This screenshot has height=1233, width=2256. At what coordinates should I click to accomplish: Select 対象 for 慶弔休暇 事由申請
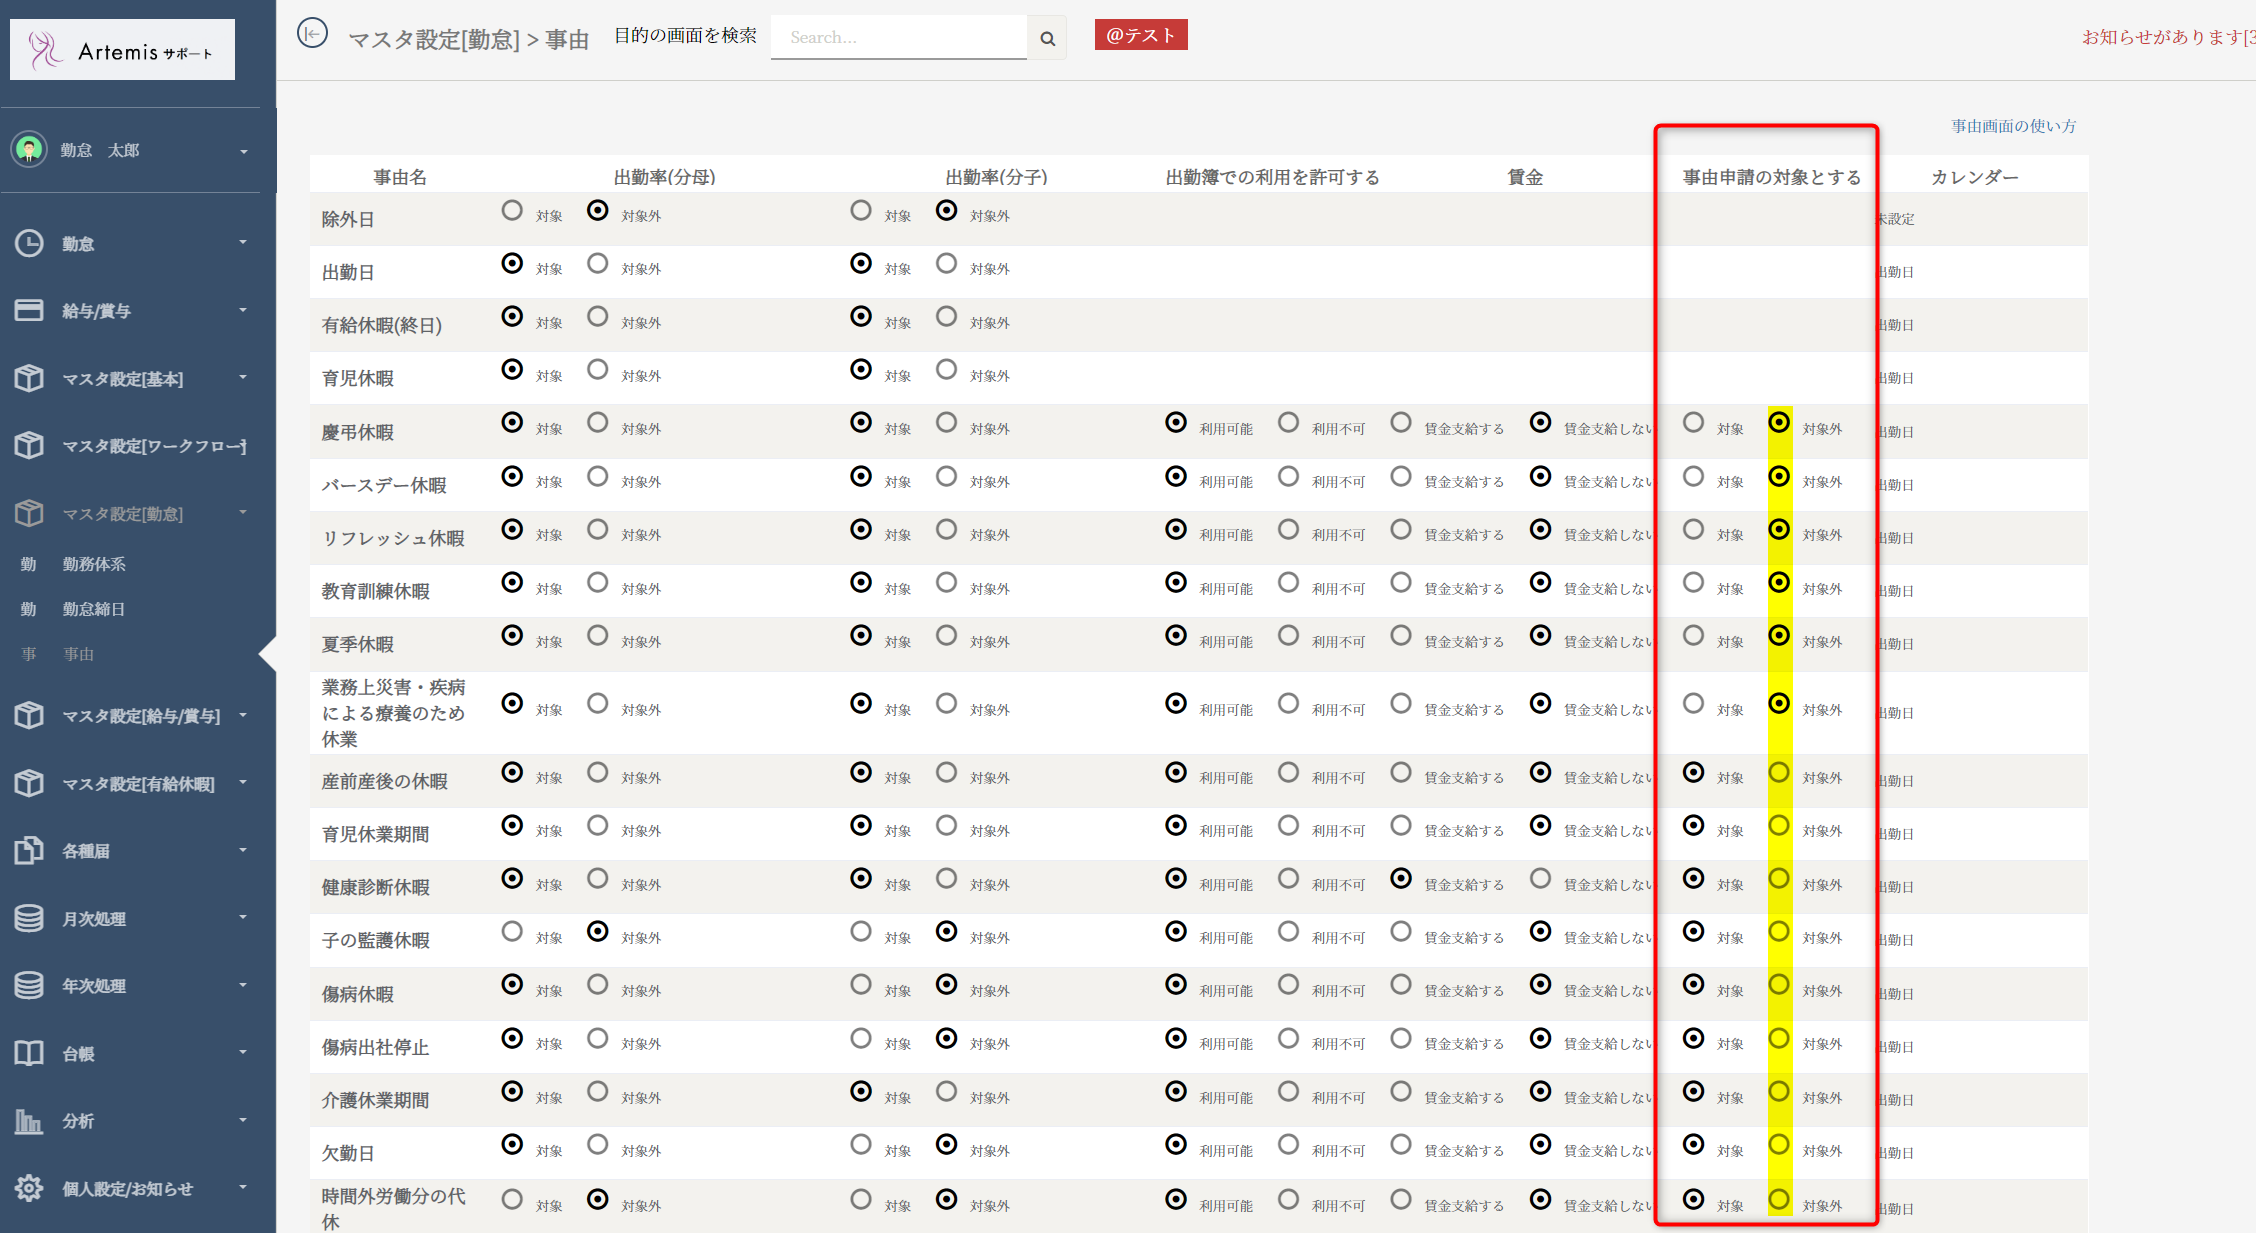pyautogui.click(x=1693, y=423)
